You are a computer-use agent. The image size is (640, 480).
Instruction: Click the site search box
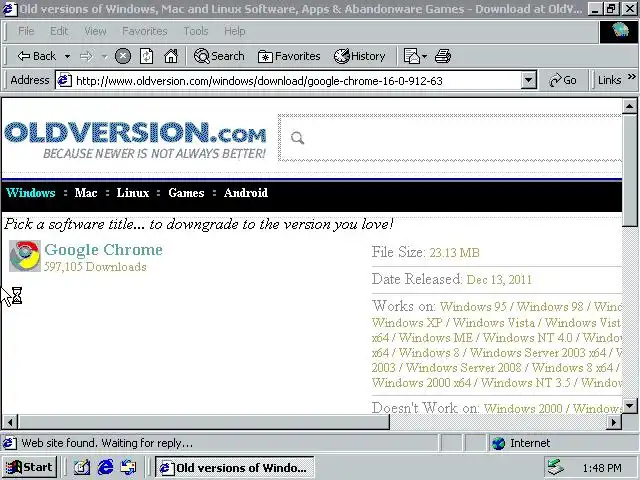point(450,138)
